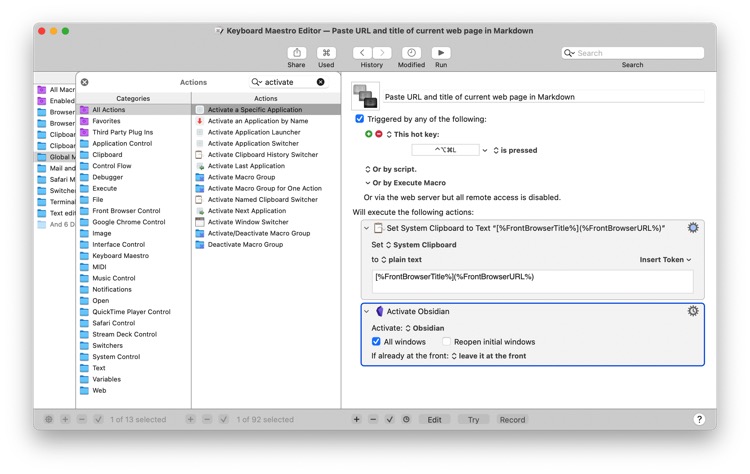Viewport: 750px width, 474px height.
Task: Click the Record button
Action: (x=512, y=419)
